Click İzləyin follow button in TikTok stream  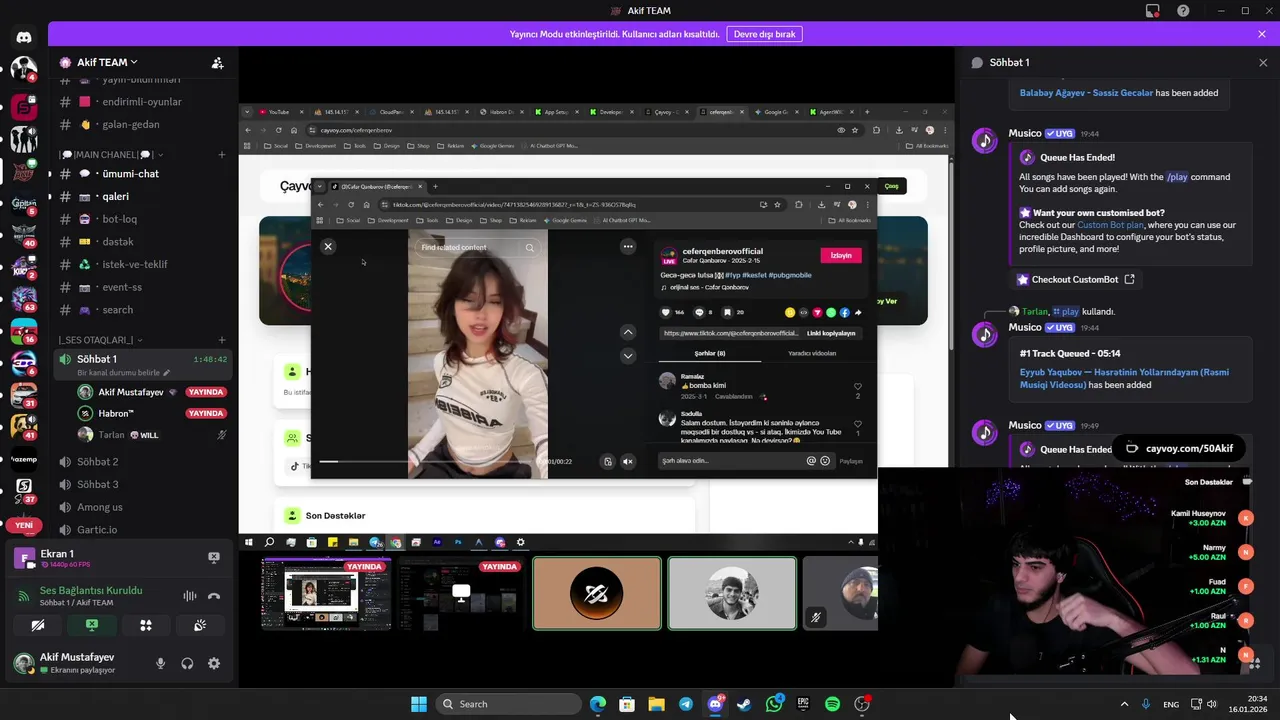pos(841,255)
